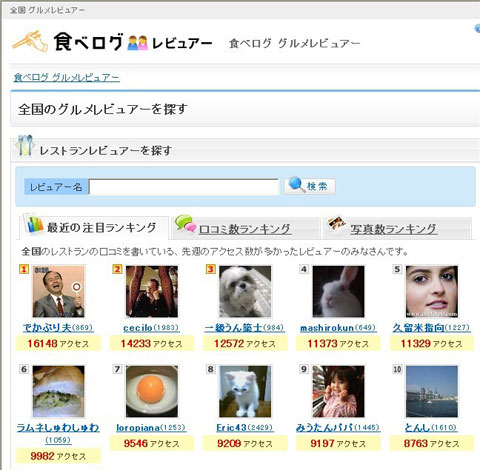Click the speech bubbles review-count icon
This screenshot has height=470, width=480.
(185, 223)
